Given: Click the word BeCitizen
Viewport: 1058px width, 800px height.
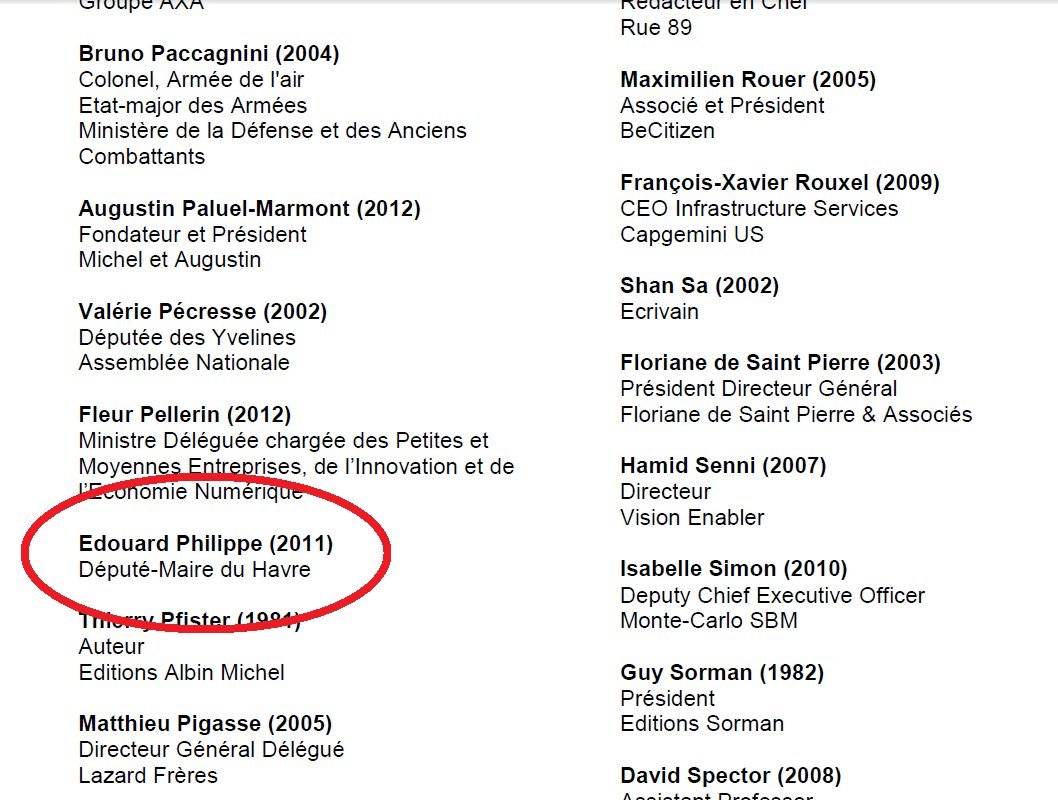Looking at the screenshot, I should tap(667, 131).
